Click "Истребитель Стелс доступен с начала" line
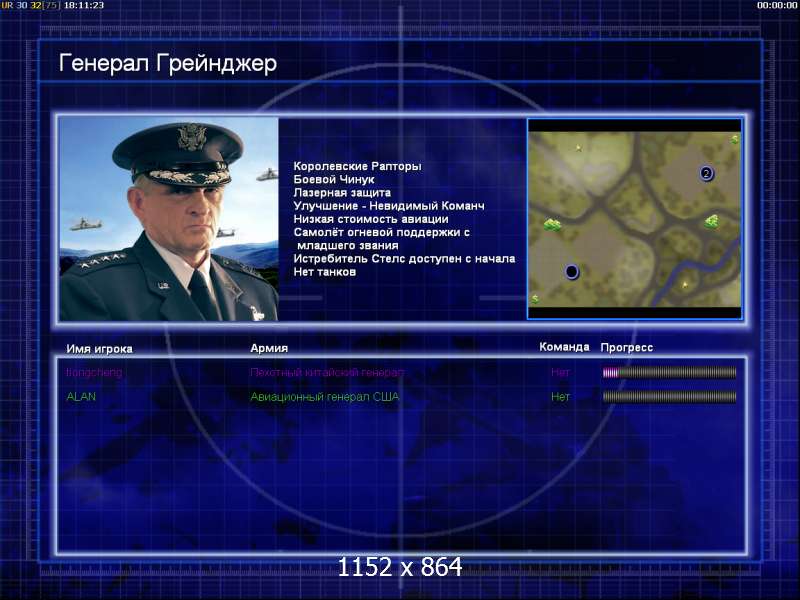Image resolution: width=800 pixels, height=600 pixels. pyautogui.click(x=404, y=259)
